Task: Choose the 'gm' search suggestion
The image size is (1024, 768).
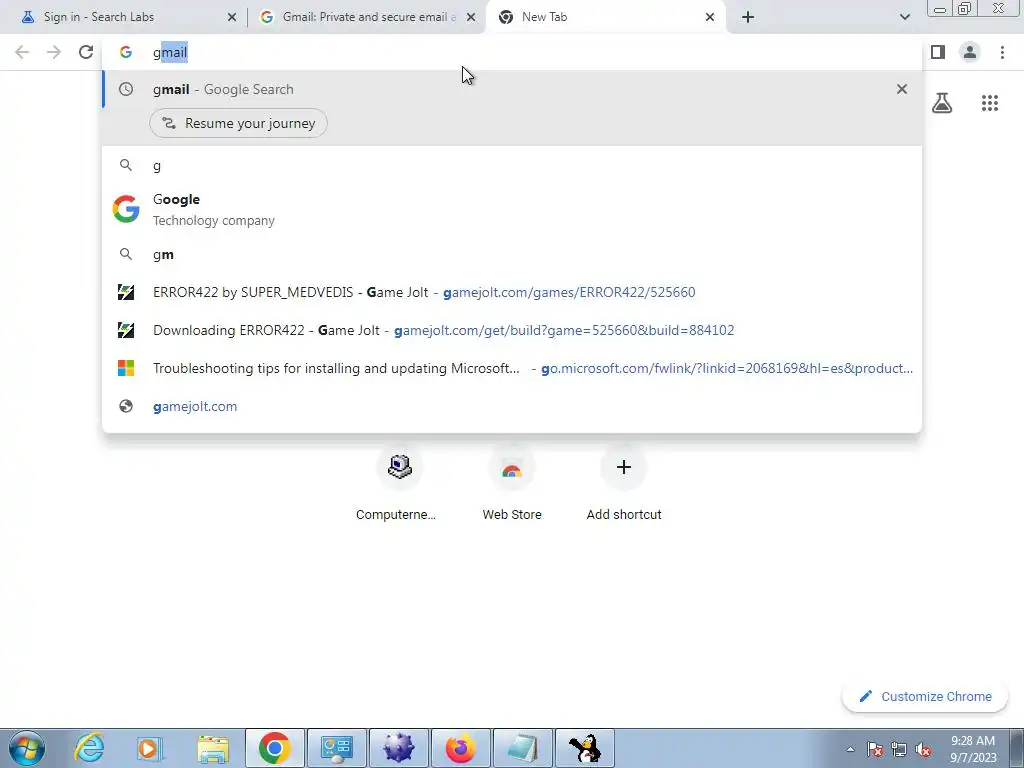Action: (x=512, y=255)
